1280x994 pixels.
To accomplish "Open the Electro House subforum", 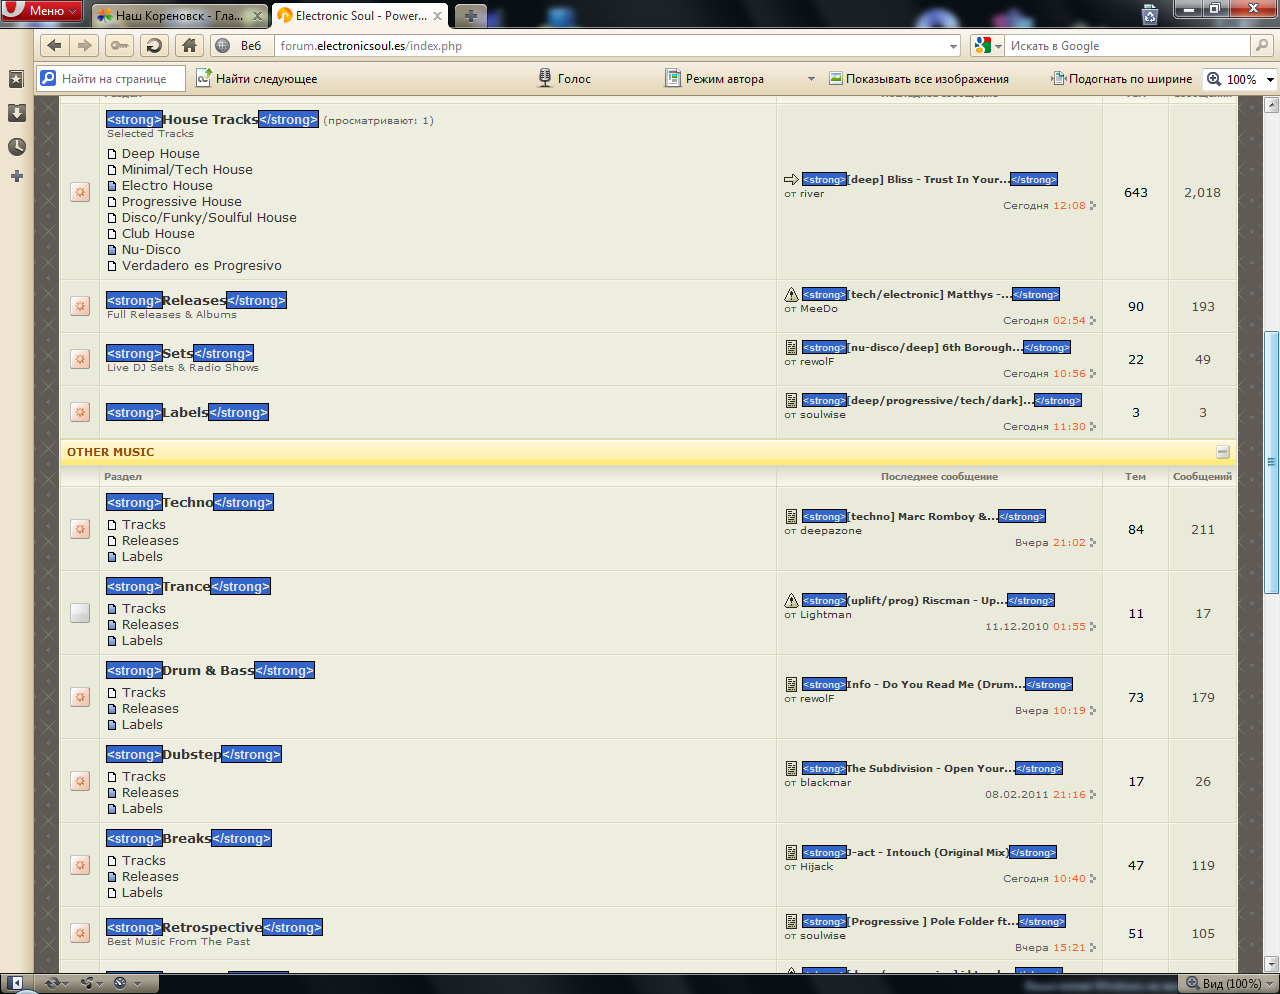I will [167, 186].
